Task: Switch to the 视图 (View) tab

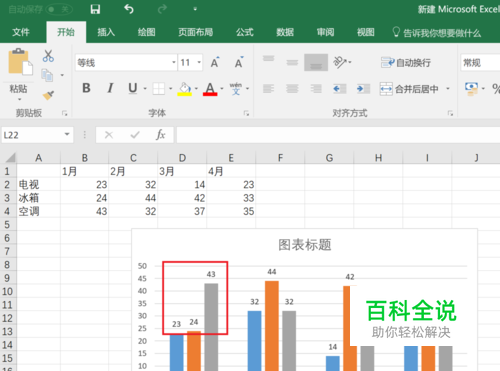Action: (366, 32)
